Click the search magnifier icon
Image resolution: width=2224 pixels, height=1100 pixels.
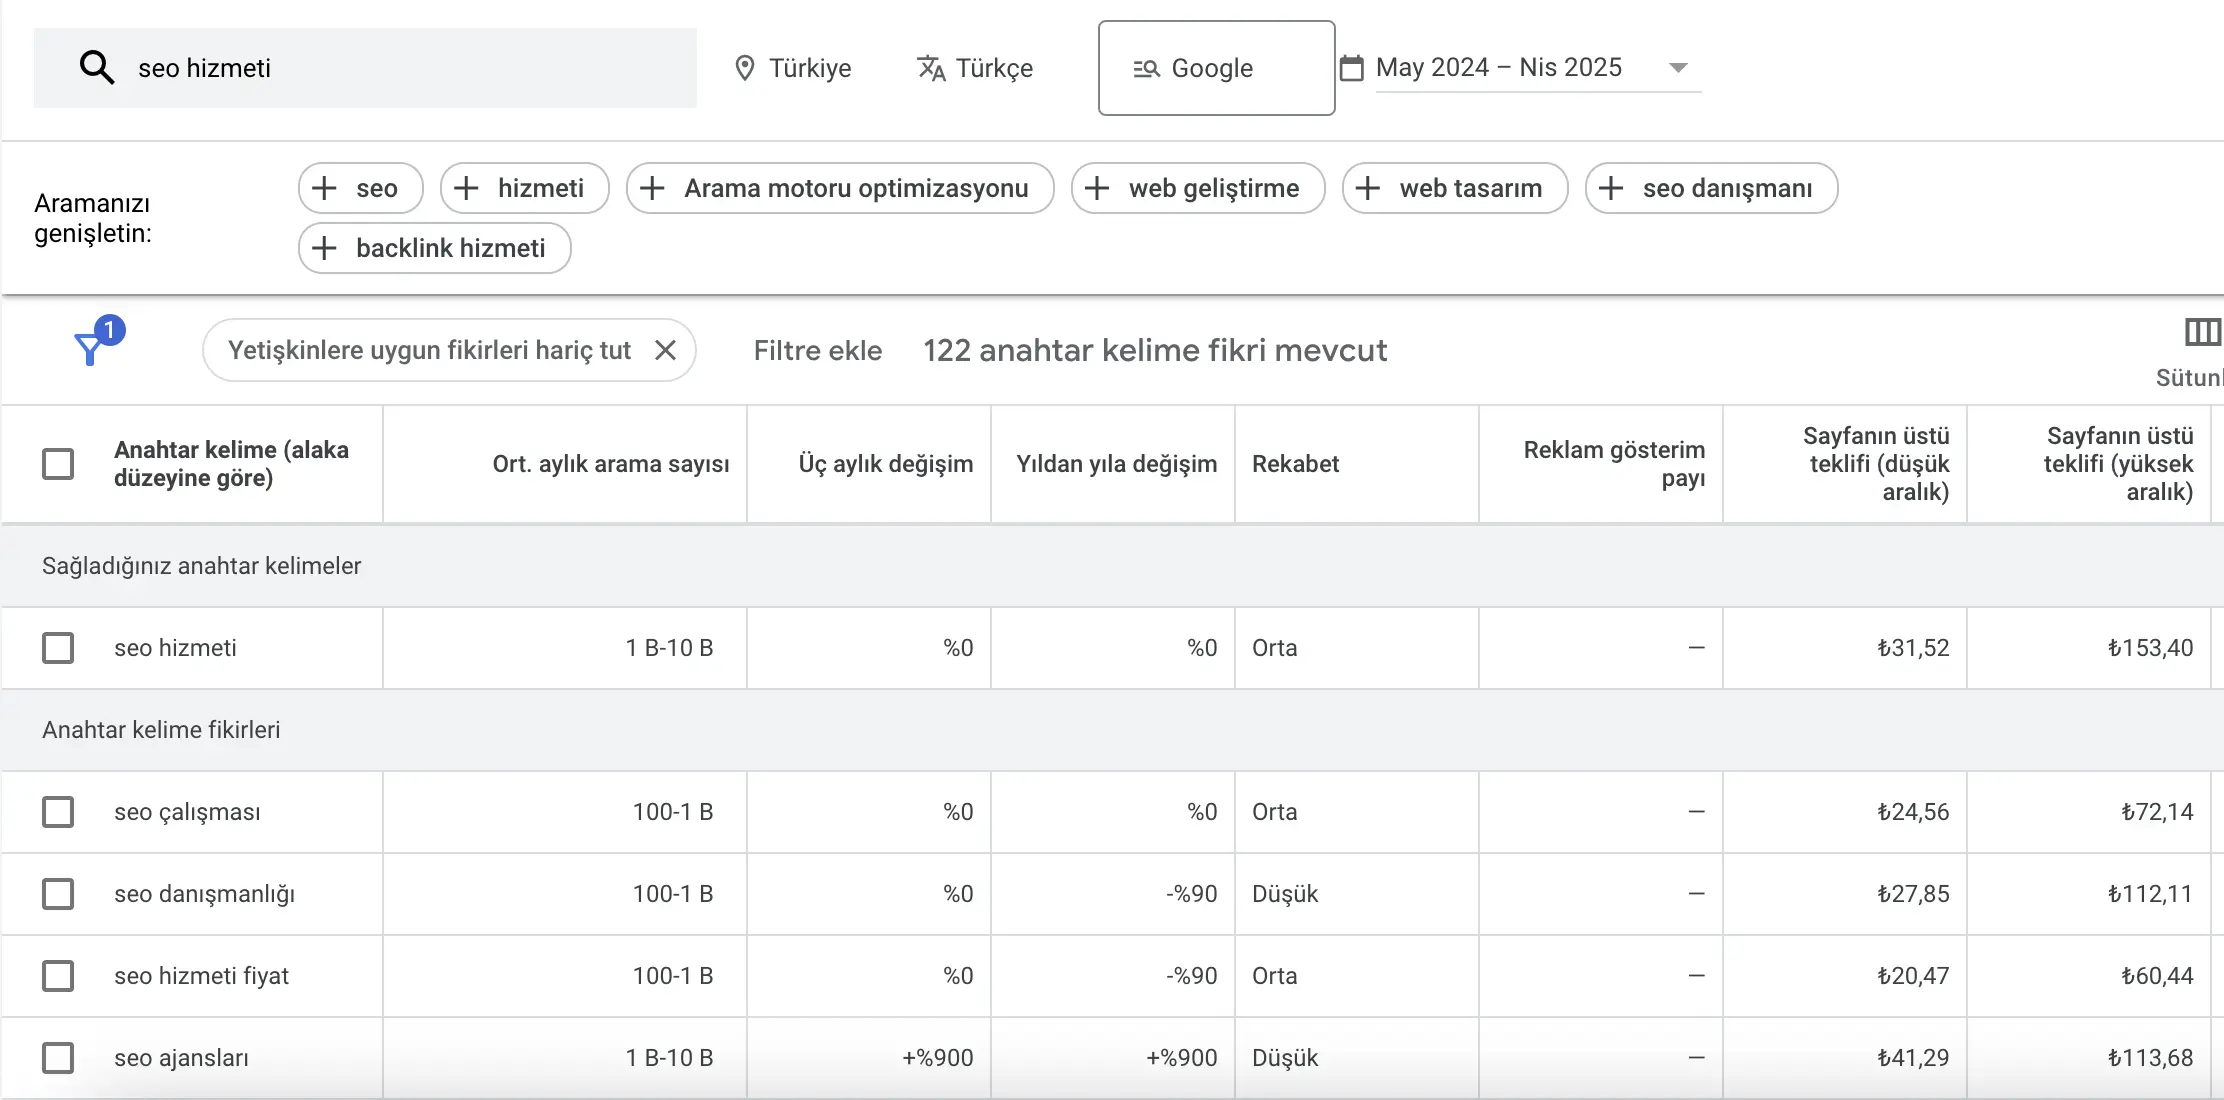click(97, 68)
